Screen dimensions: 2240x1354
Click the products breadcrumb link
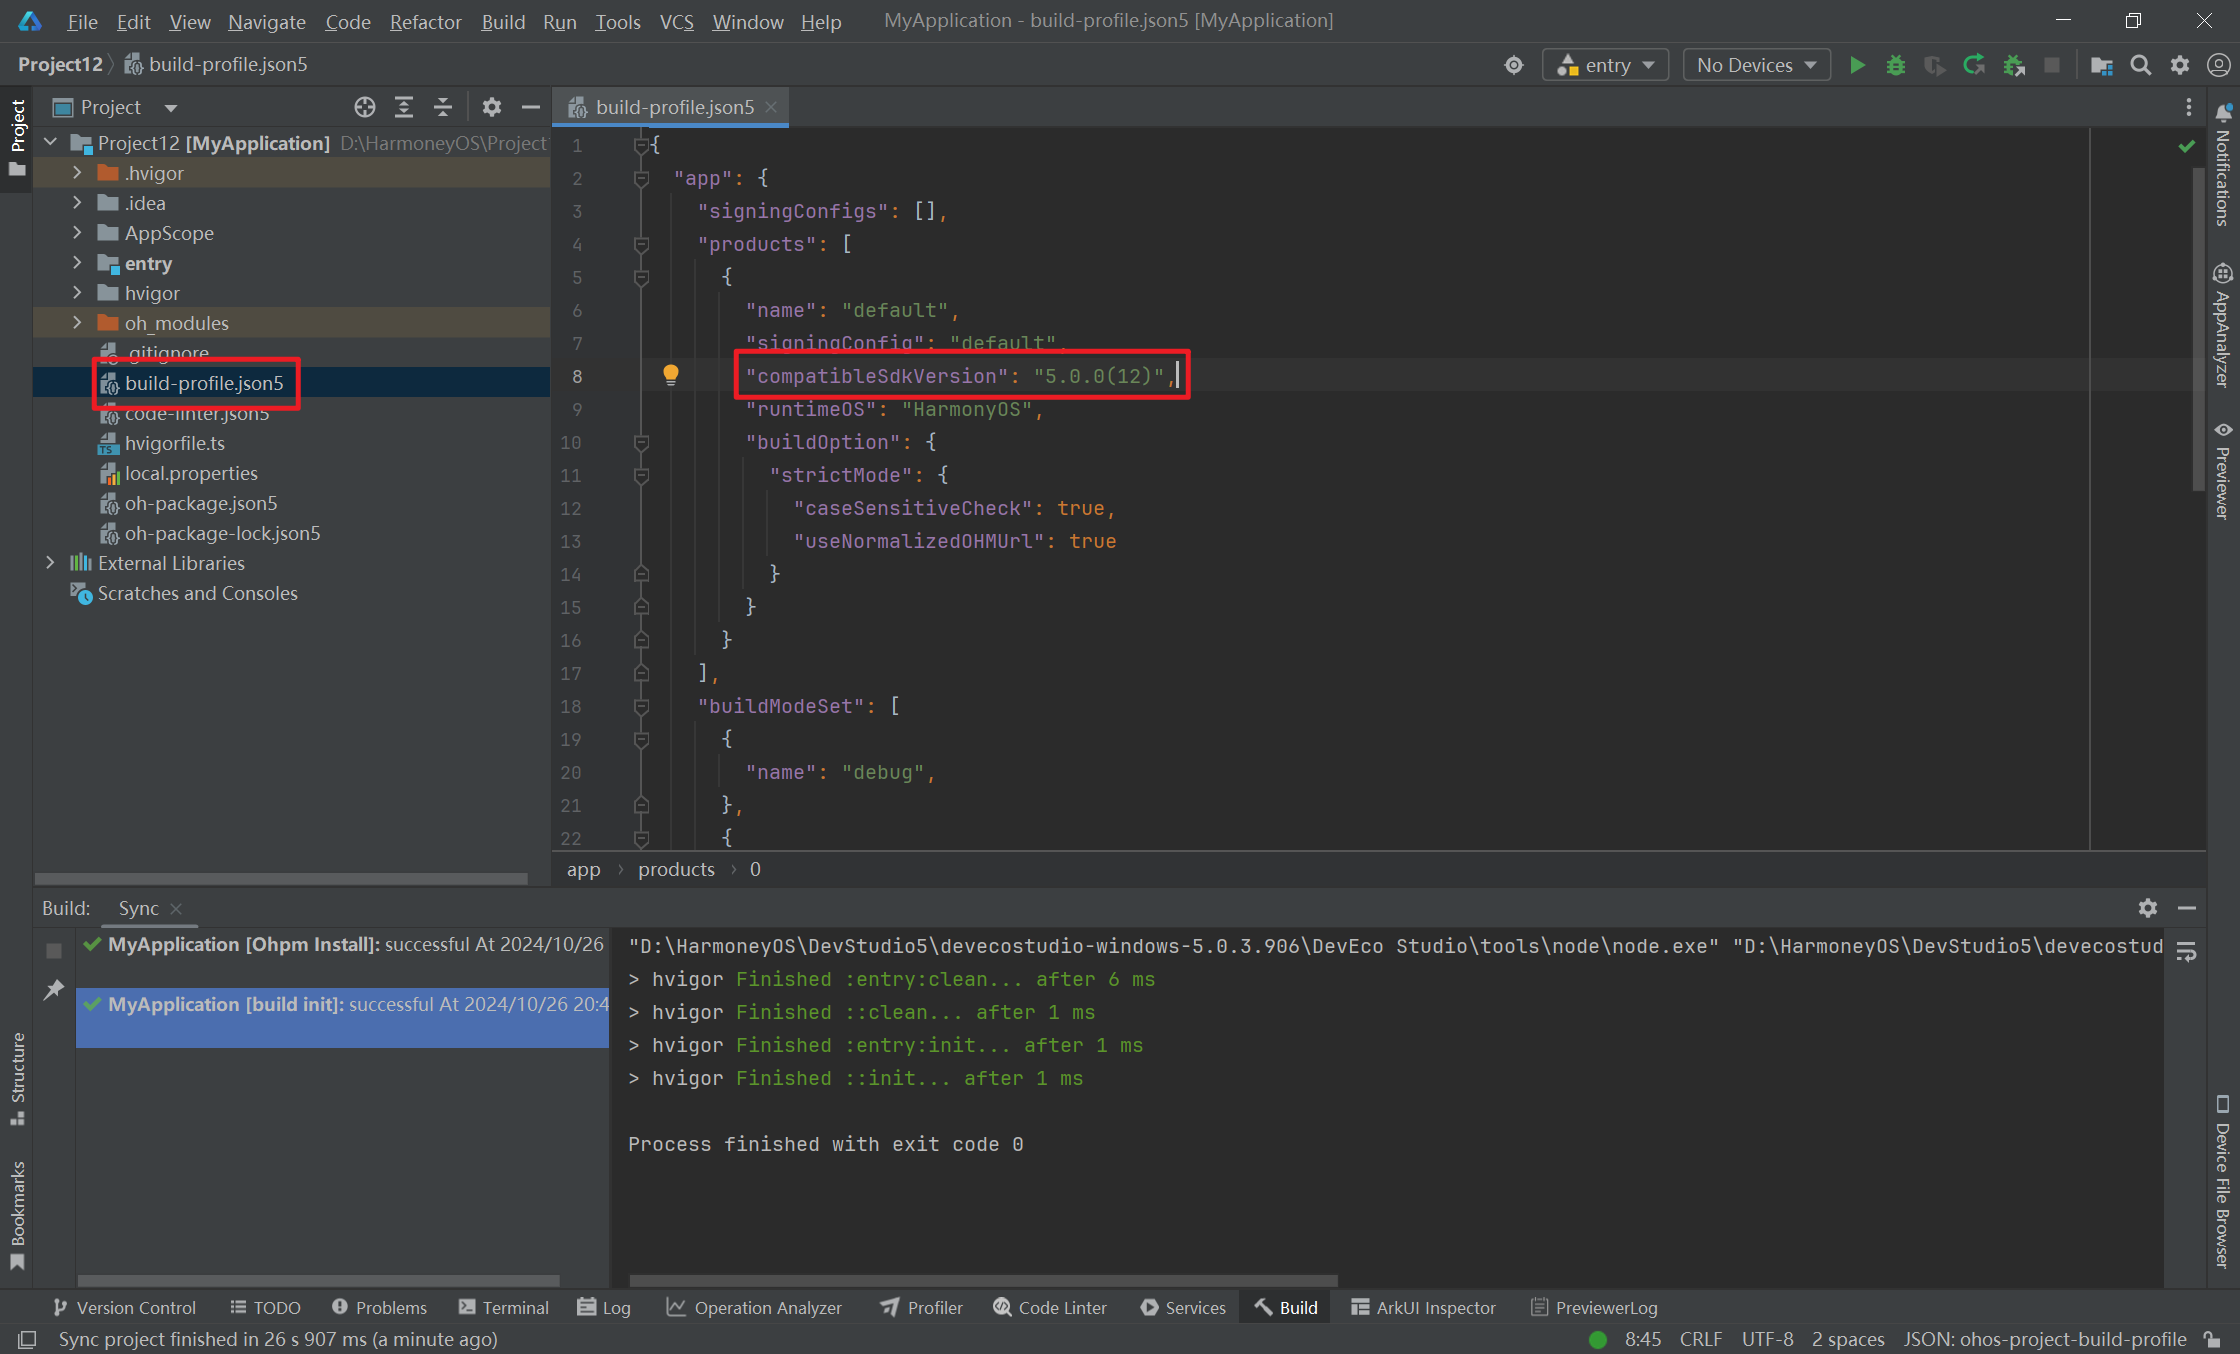[676, 869]
